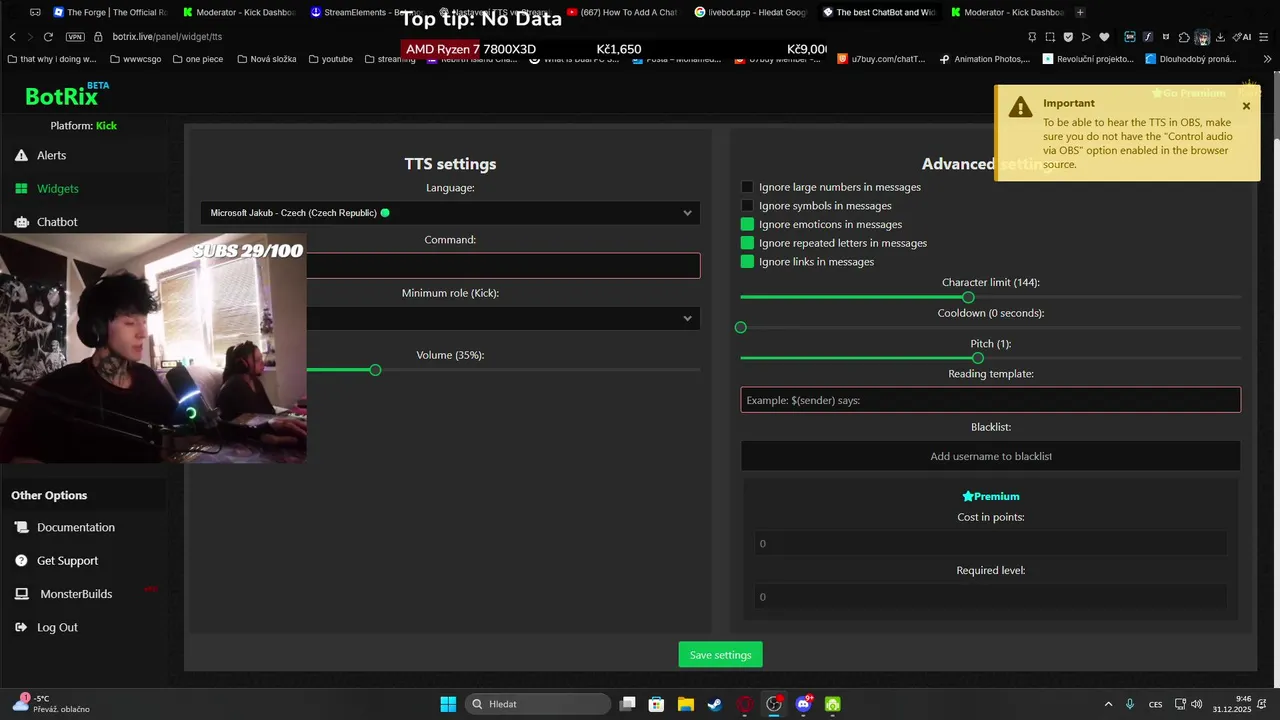
Task: Click the Add username to blacklist field
Action: pyautogui.click(x=990, y=456)
